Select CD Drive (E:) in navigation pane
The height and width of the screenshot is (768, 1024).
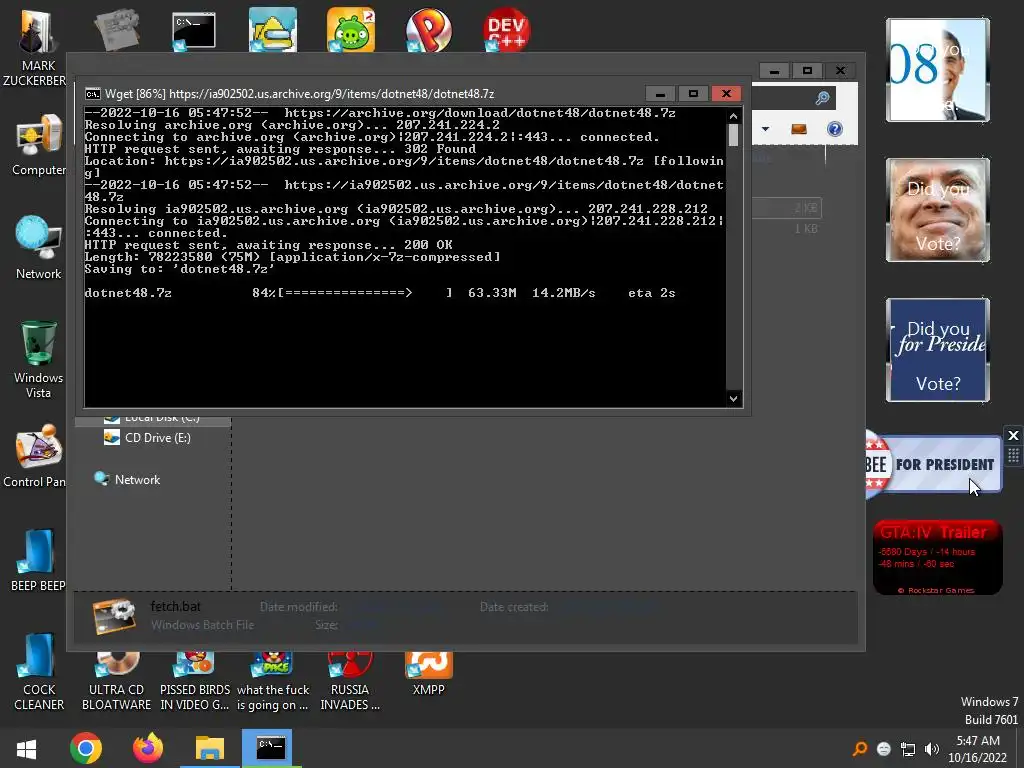click(148, 438)
